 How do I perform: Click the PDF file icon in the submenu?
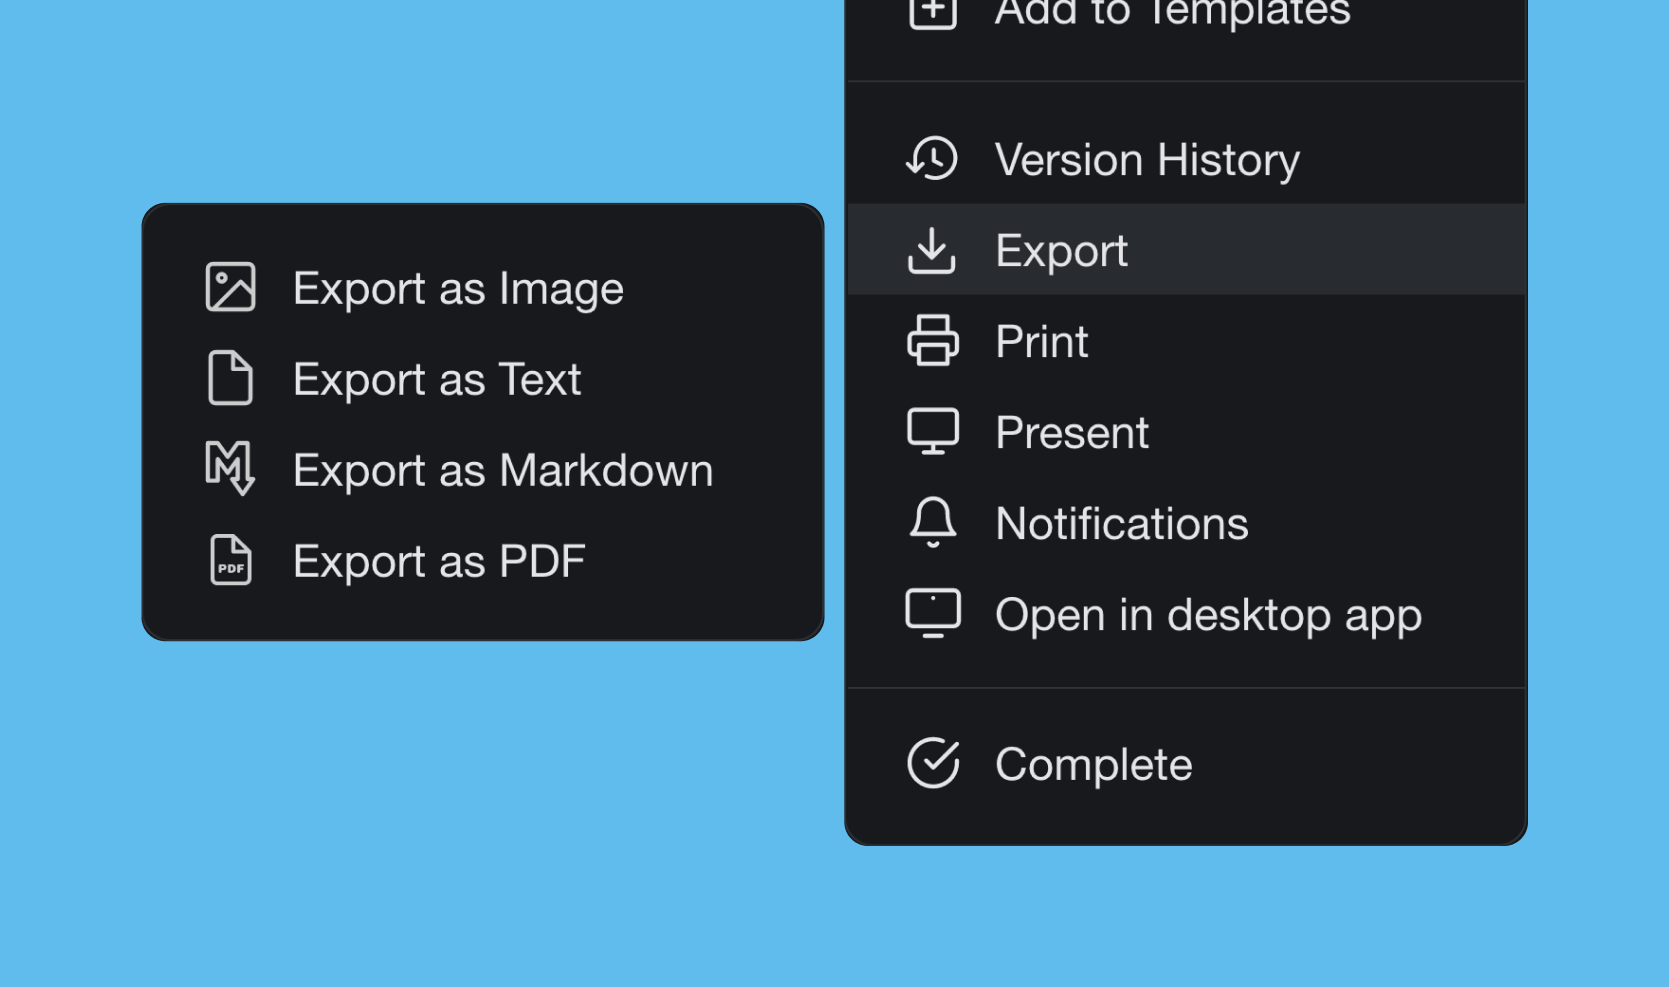coord(231,560)
